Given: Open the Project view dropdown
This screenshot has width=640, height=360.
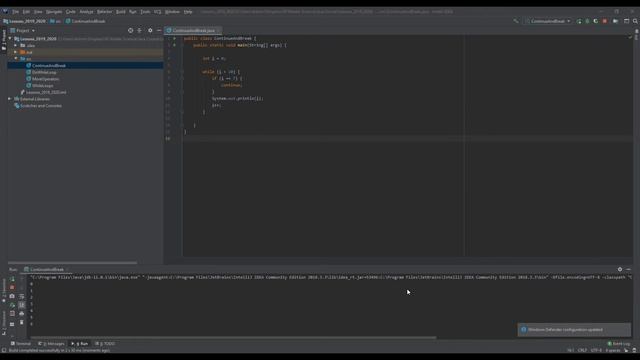Looking at the screenshot, I should [x=22, y=30].
